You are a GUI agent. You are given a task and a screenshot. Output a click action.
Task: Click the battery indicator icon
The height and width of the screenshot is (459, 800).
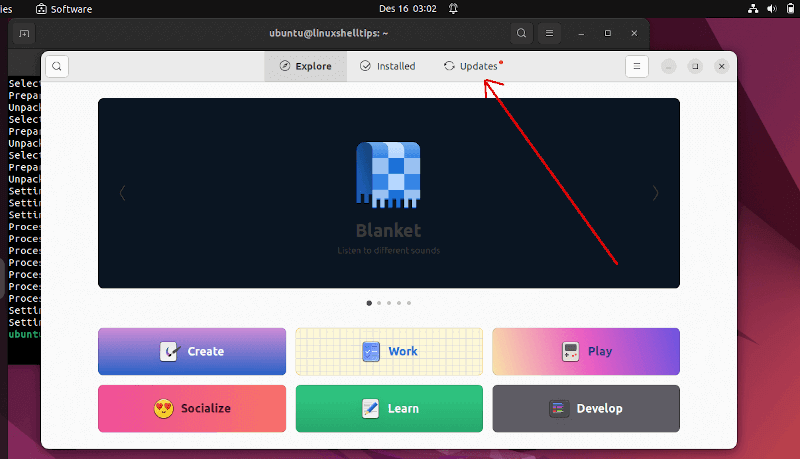tap(791, 9)
